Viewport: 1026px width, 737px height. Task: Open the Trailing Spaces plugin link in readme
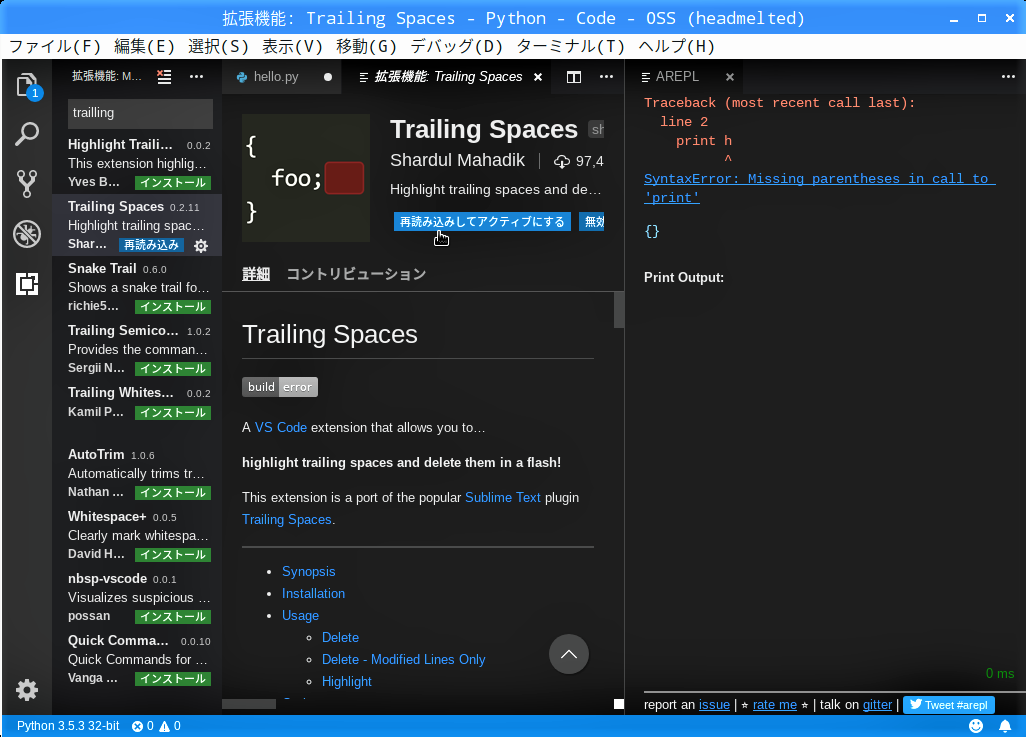coord(287,520)
